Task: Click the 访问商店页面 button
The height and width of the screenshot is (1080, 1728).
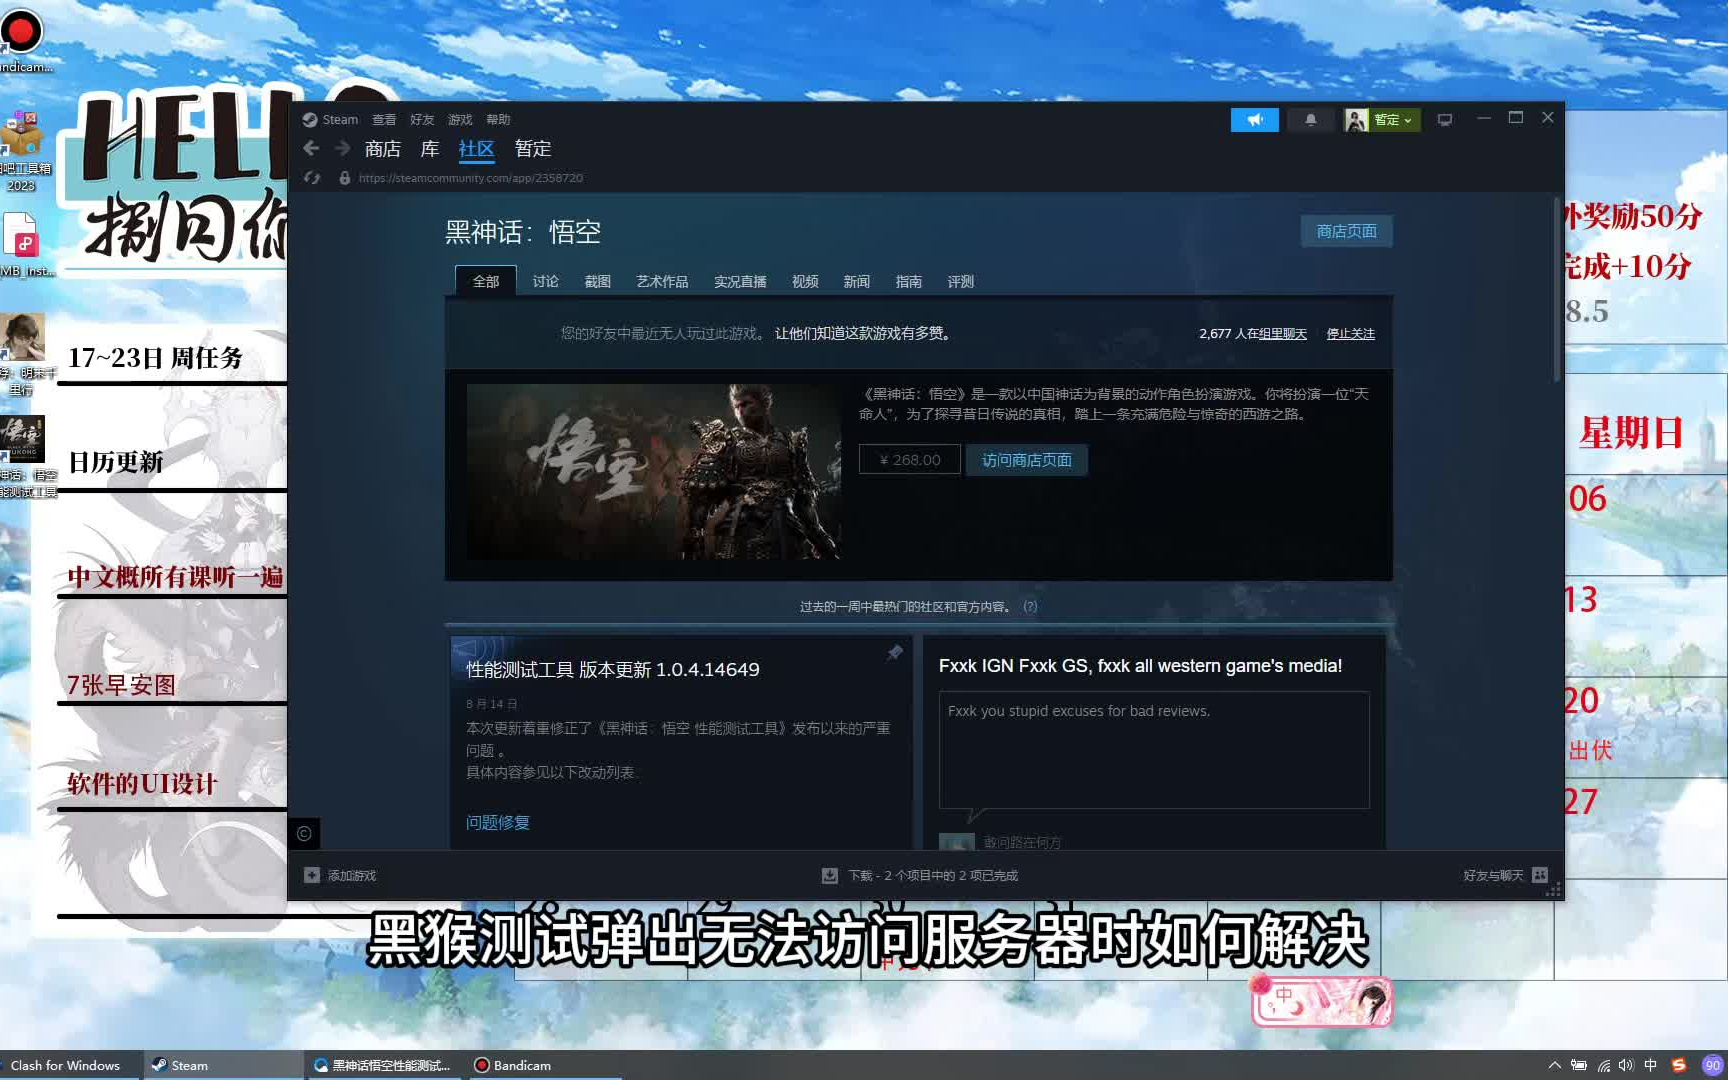Action: point(1027,460)
